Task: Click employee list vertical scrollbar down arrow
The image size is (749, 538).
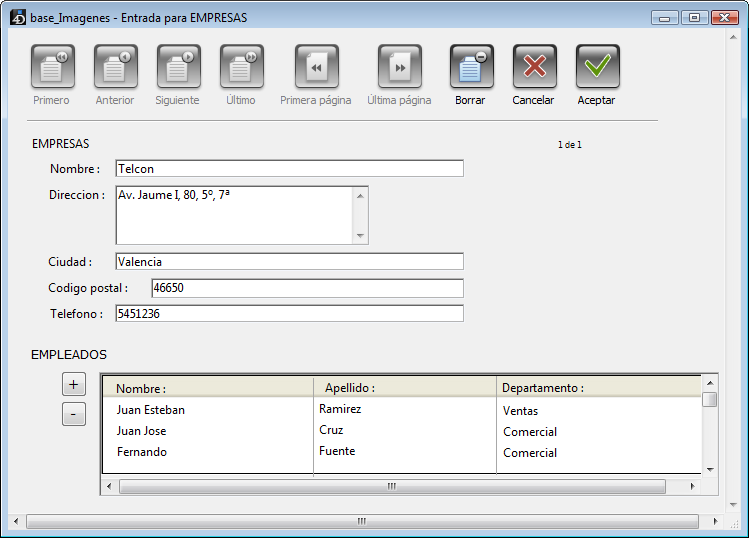Action: [x=710, y=468]
